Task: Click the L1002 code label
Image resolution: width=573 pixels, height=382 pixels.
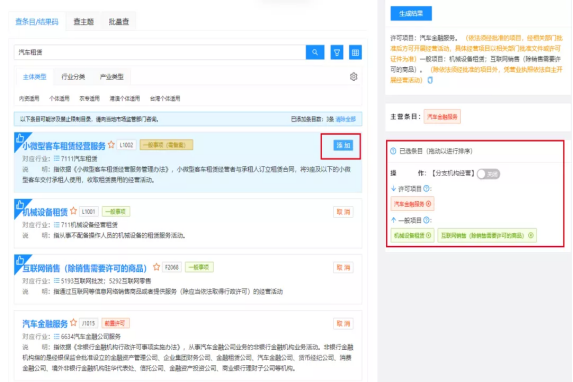Action: pyautogui.click(x=126, y=145)
